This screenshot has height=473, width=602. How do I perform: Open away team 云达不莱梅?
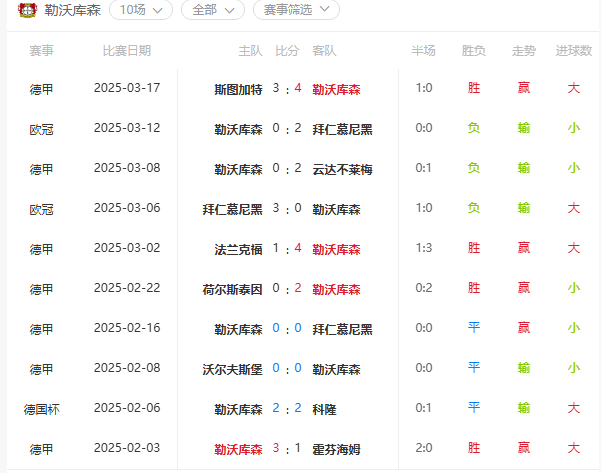pos(342,169)
